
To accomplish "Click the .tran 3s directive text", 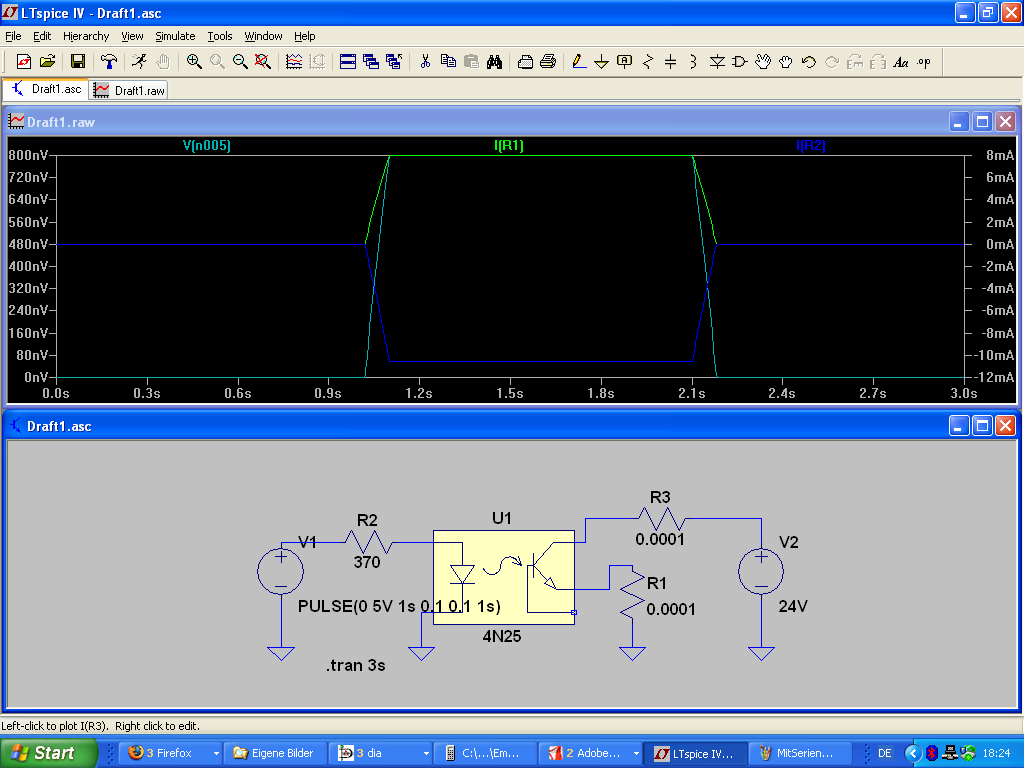I will 356,665.
